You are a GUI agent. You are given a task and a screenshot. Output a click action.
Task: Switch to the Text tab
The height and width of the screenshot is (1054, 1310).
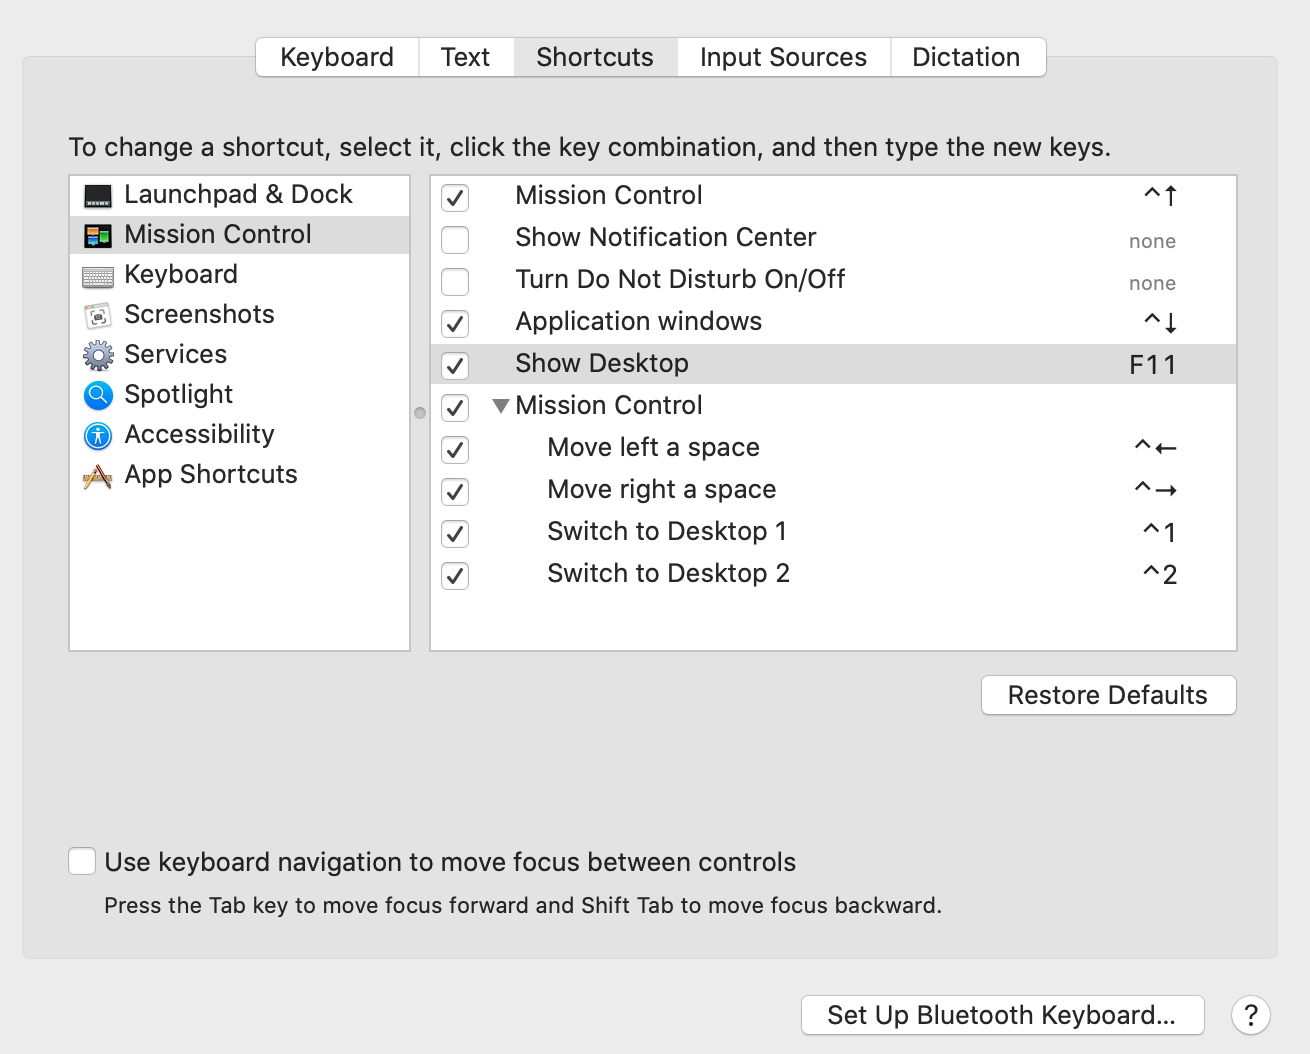point(465,57)
